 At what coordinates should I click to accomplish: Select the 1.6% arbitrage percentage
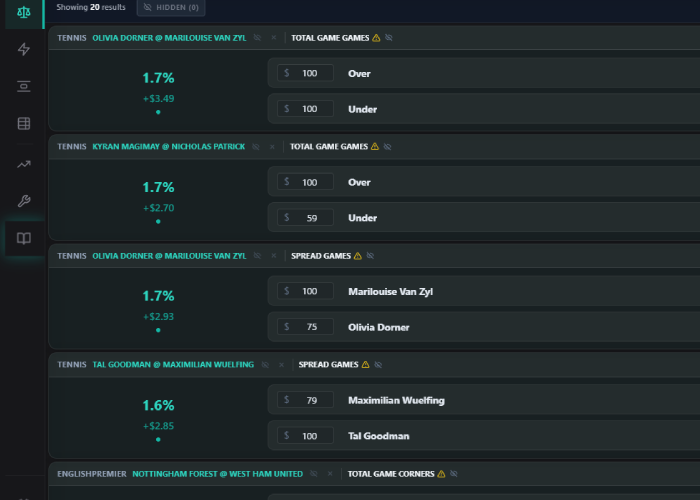pyautogui.click(x=158, y=405)
